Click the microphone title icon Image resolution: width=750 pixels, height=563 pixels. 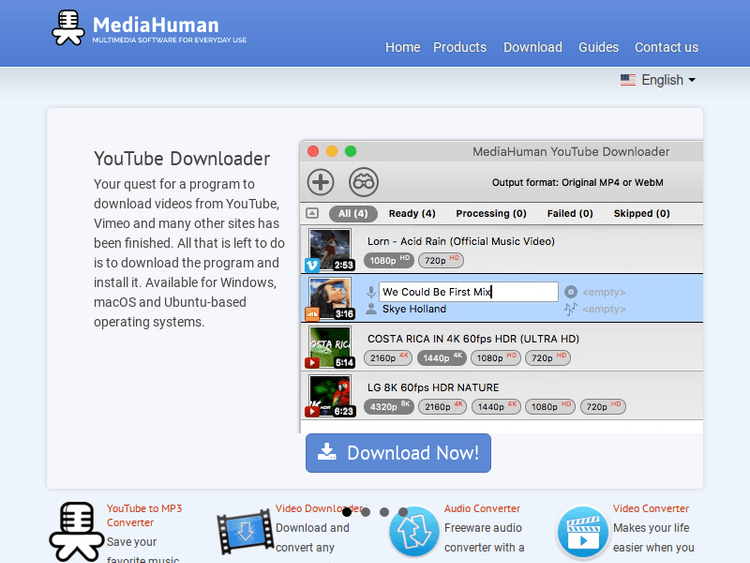[371, 292]
